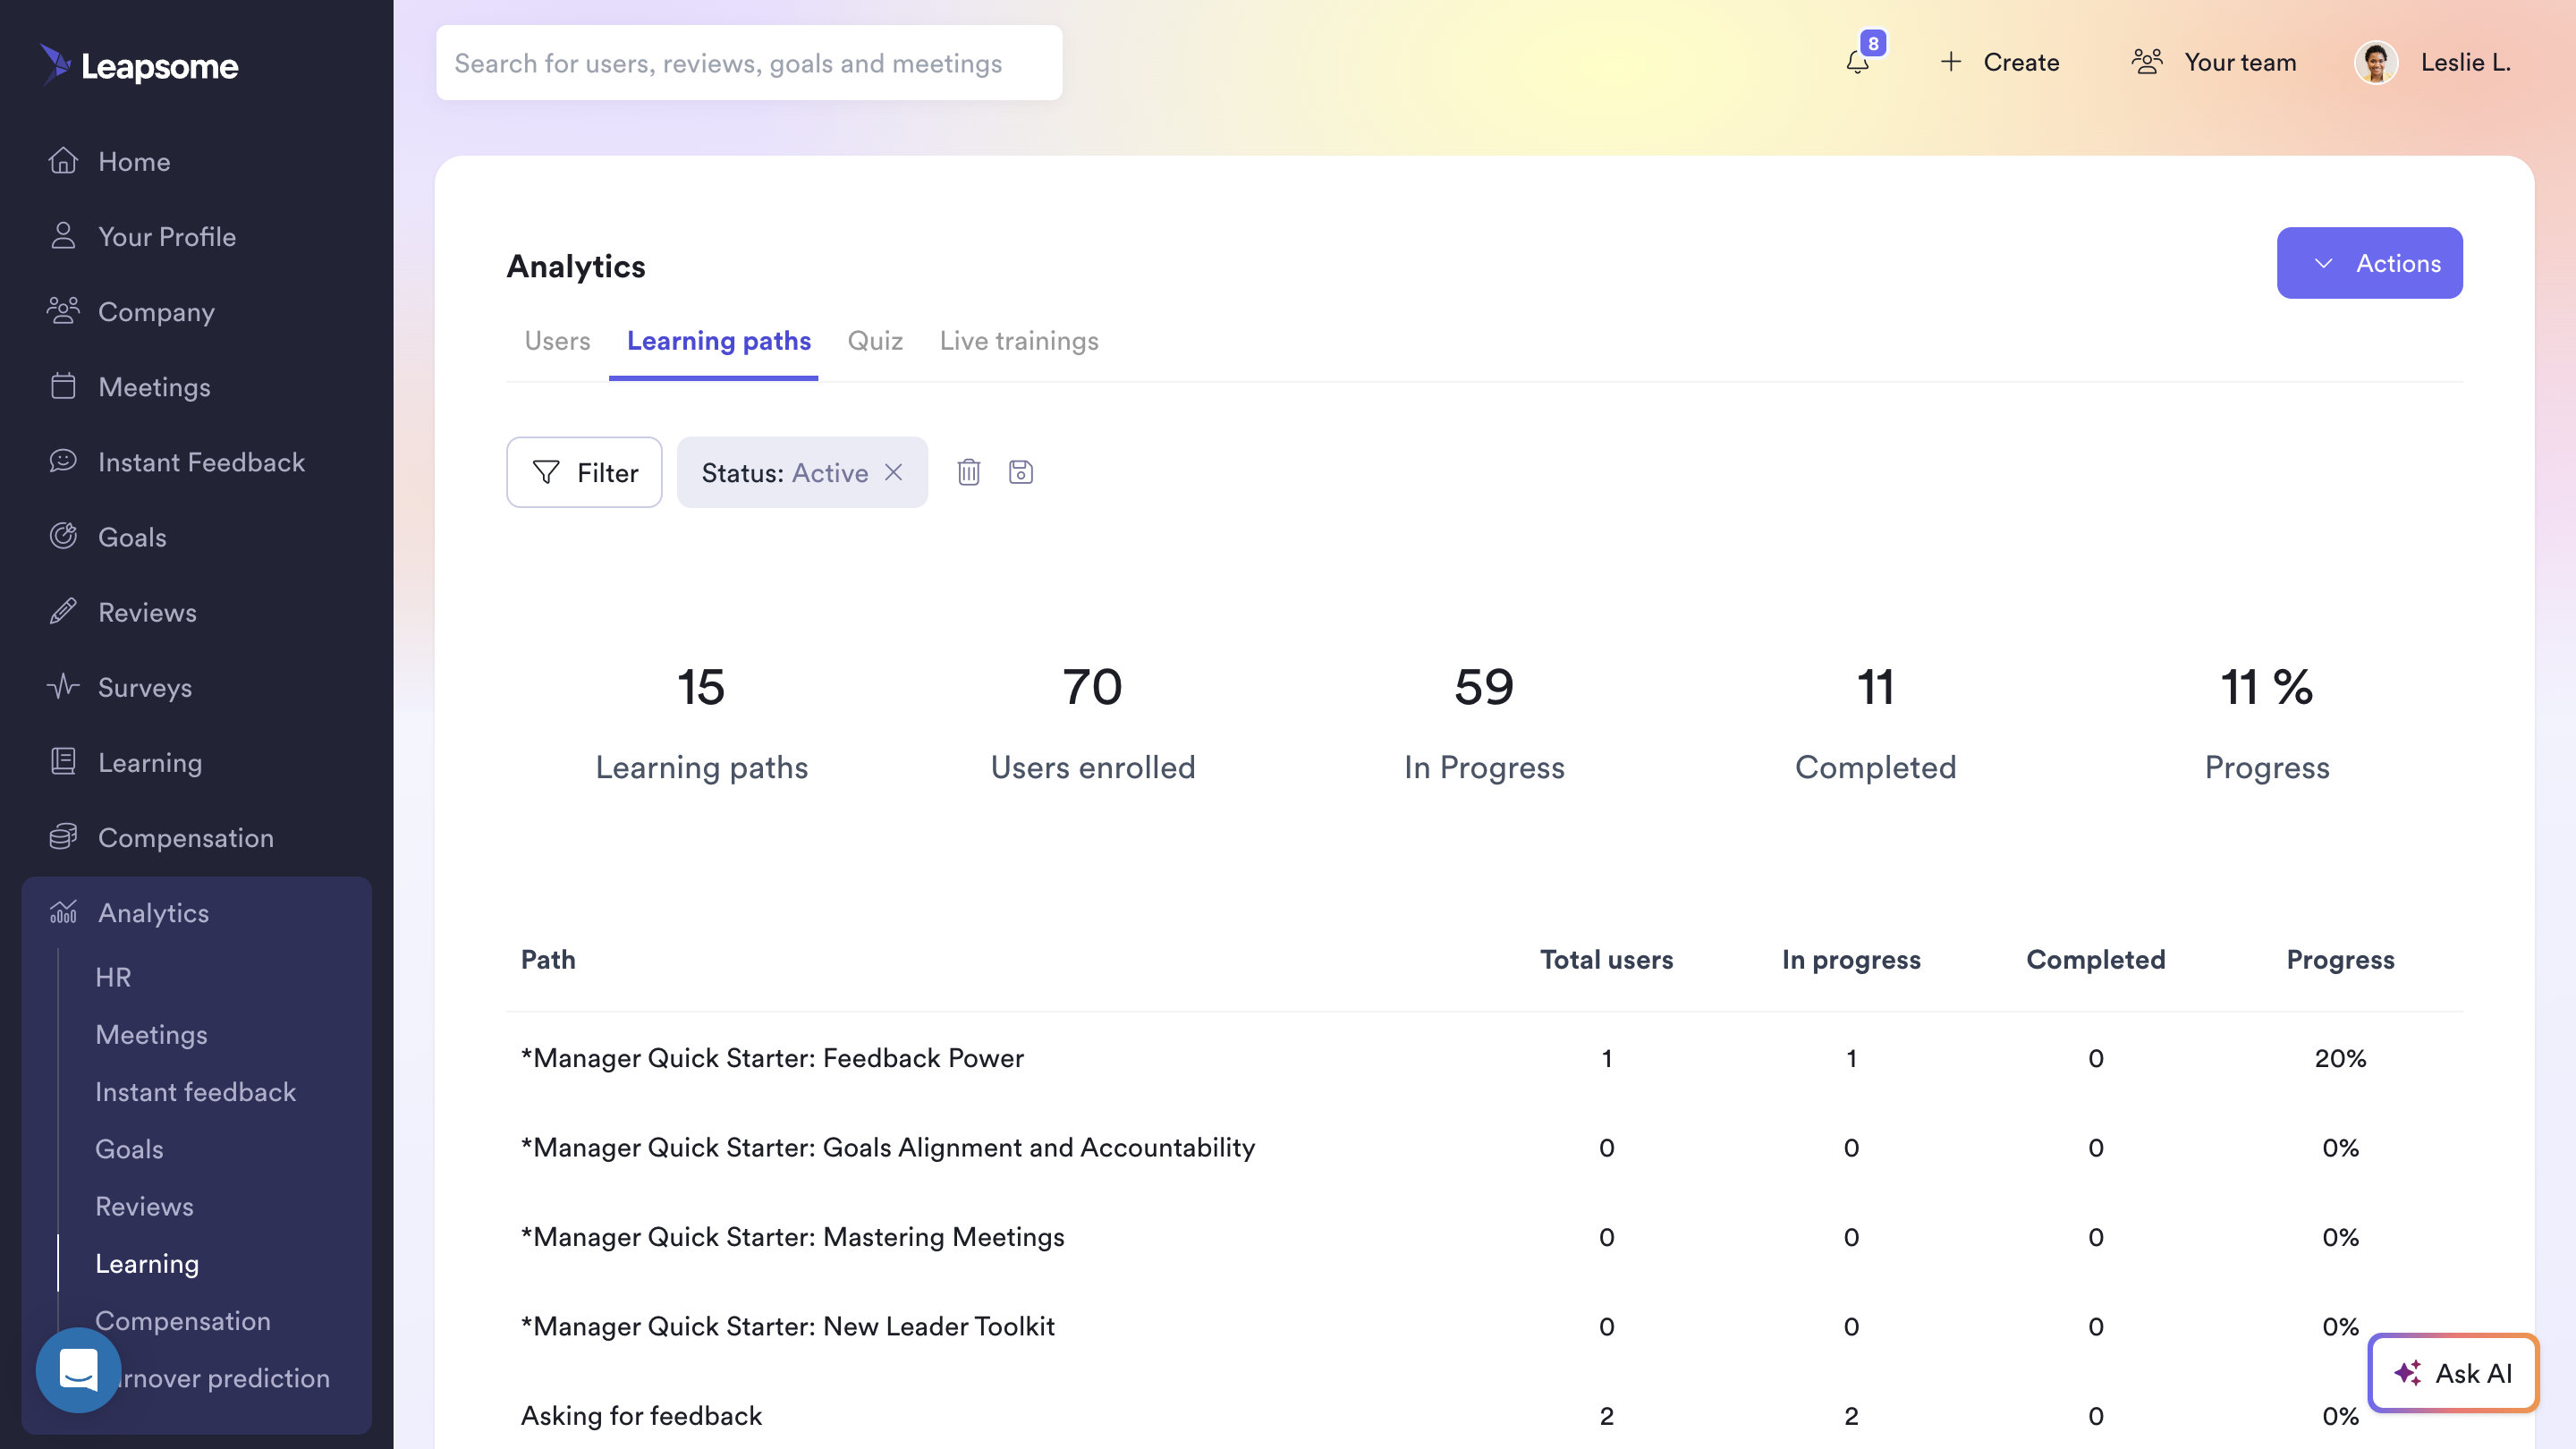
Task: Open Leslie L. profile avatar
Action: (x=2376, y=62)
